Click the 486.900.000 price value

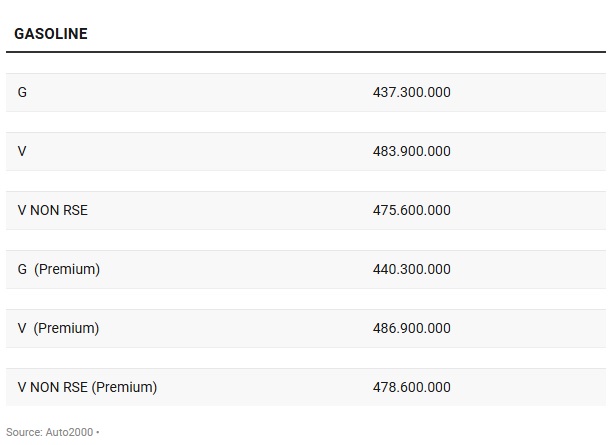click(411, 328)
